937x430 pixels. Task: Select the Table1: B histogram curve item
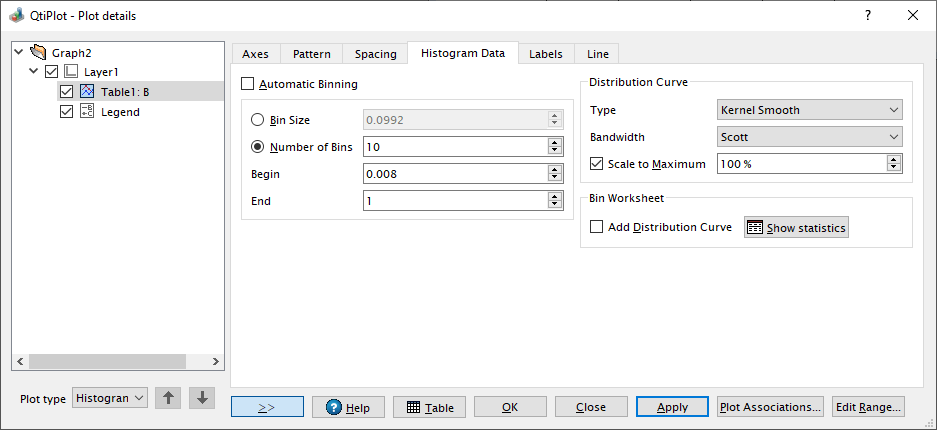[125, 92]
